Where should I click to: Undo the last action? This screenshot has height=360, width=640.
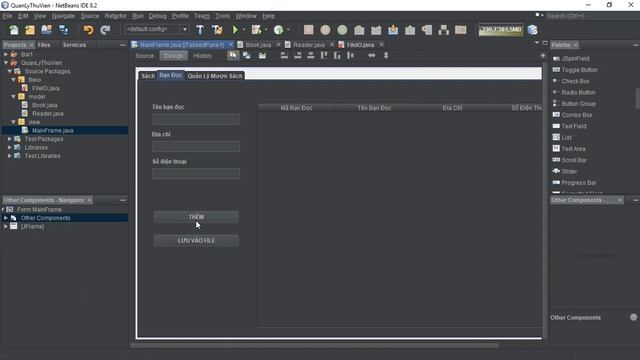tap(88, 30)
